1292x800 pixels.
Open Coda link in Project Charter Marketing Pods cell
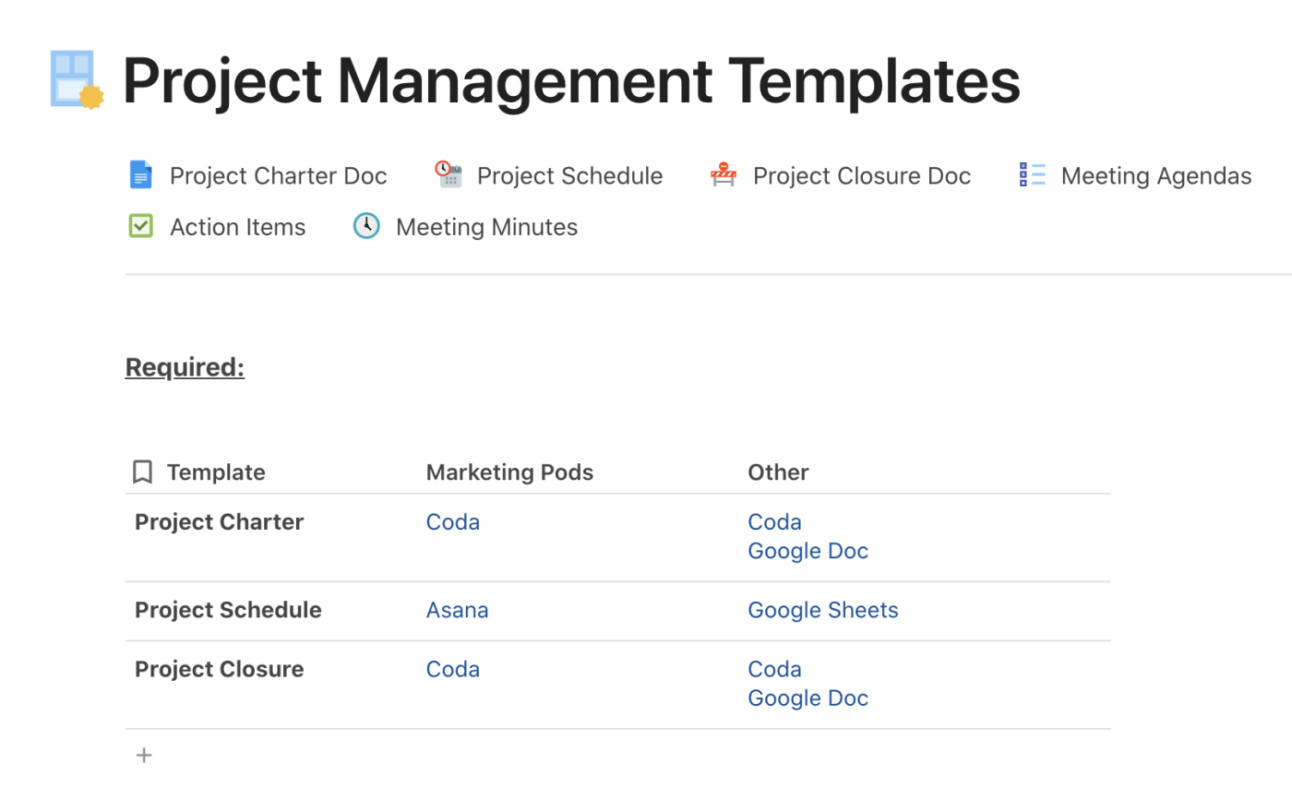452,522
